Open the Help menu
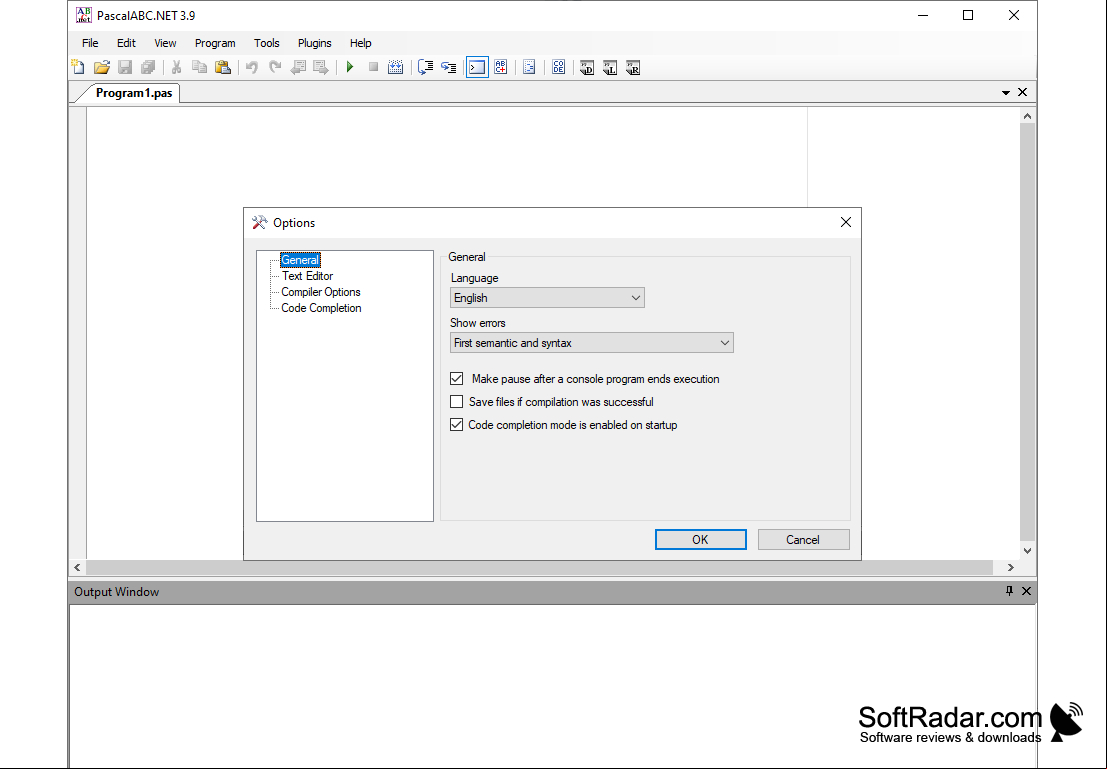Screen dimensions: 1107x769 click(361, 43)
